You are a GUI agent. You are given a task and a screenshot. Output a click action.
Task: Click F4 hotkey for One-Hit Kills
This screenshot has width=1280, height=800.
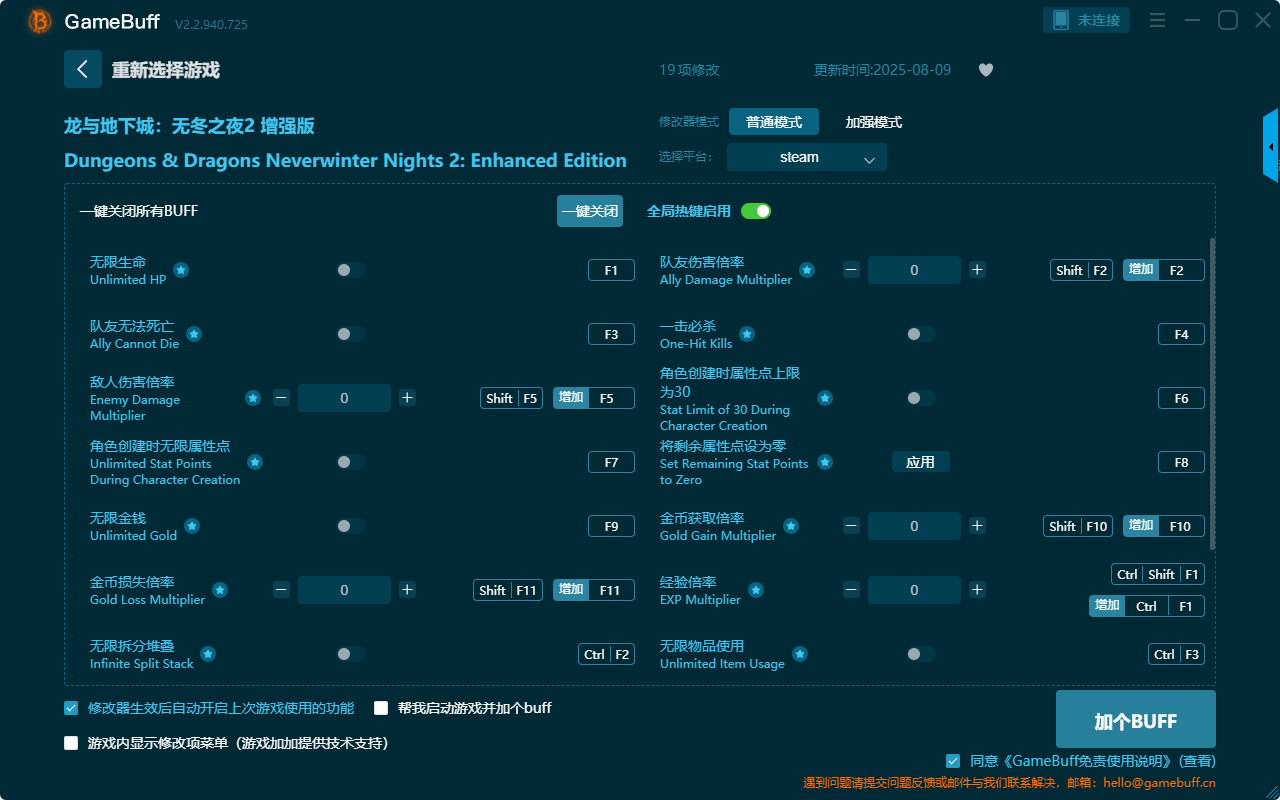pos(1181,334)
